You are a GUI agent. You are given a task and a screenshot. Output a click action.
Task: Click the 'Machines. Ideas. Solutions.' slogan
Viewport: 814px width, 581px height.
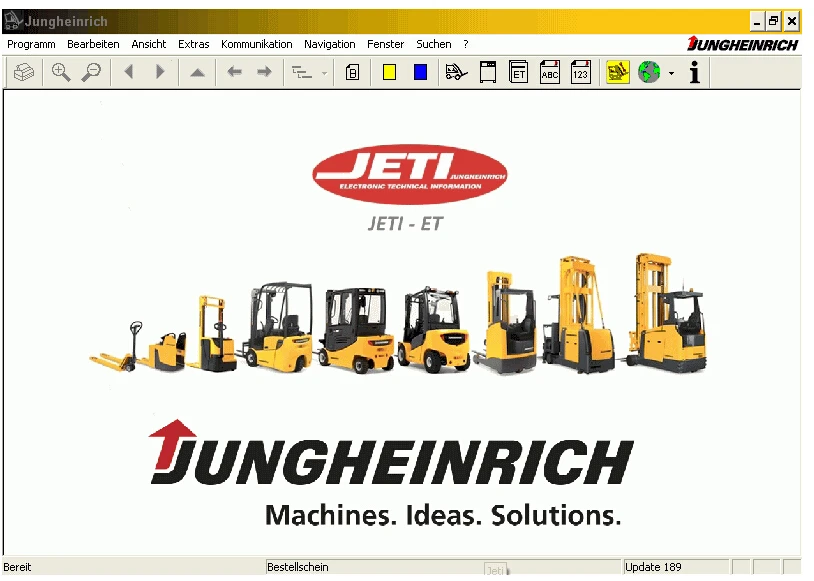[x=443, y=515]
